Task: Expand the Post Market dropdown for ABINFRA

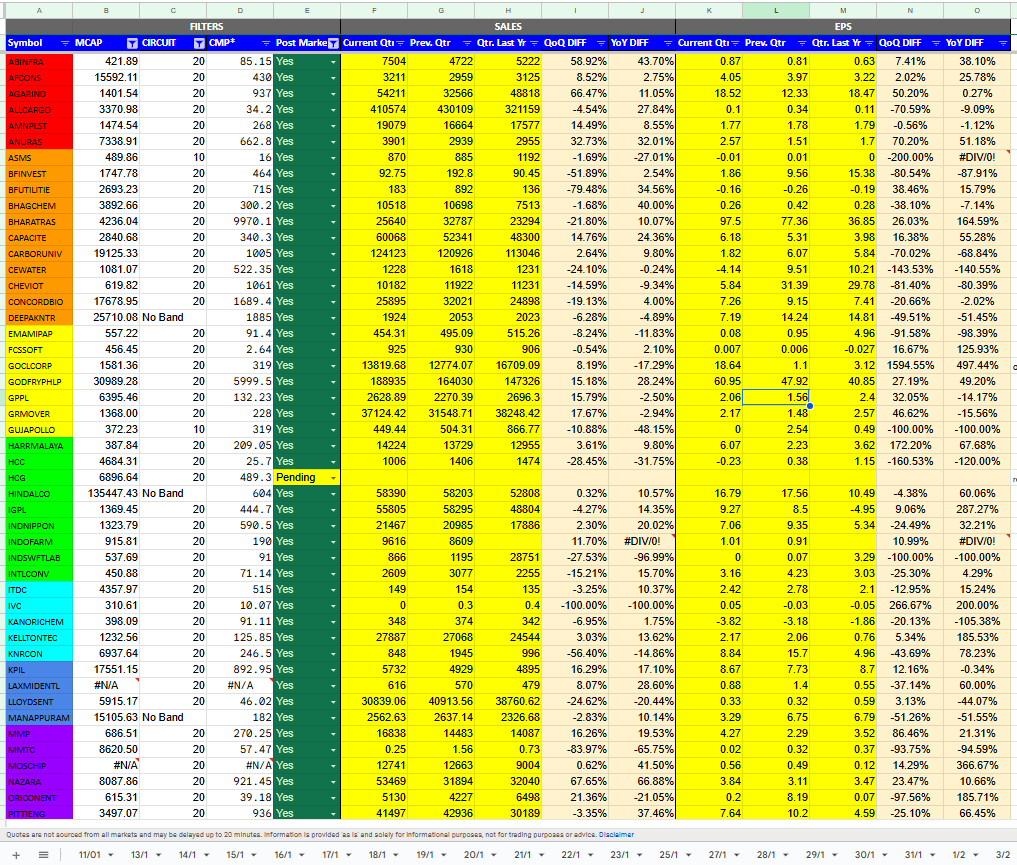Action: [333, 62]
